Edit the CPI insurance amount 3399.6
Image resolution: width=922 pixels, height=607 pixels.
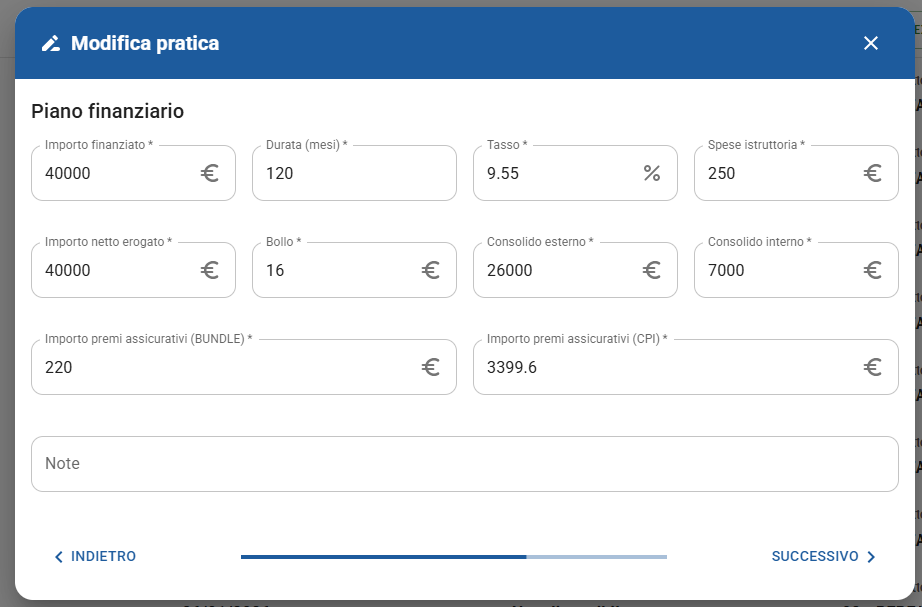512,368
